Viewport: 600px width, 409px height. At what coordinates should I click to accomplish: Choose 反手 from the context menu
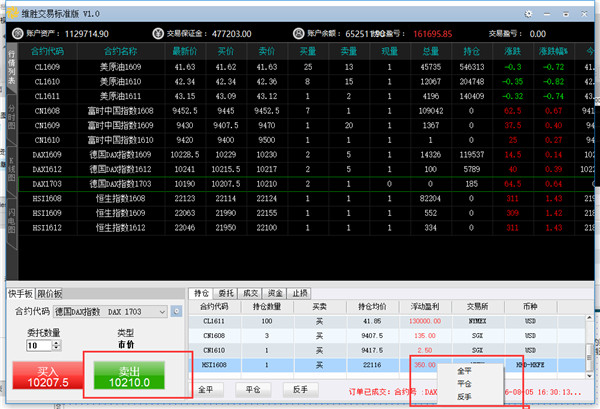pyautogui.click(x=464, y=397)
